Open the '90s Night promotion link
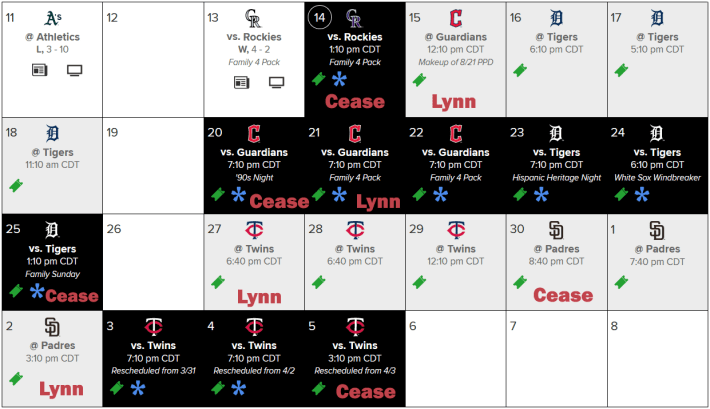710x409 pixels. pos(254,178)
